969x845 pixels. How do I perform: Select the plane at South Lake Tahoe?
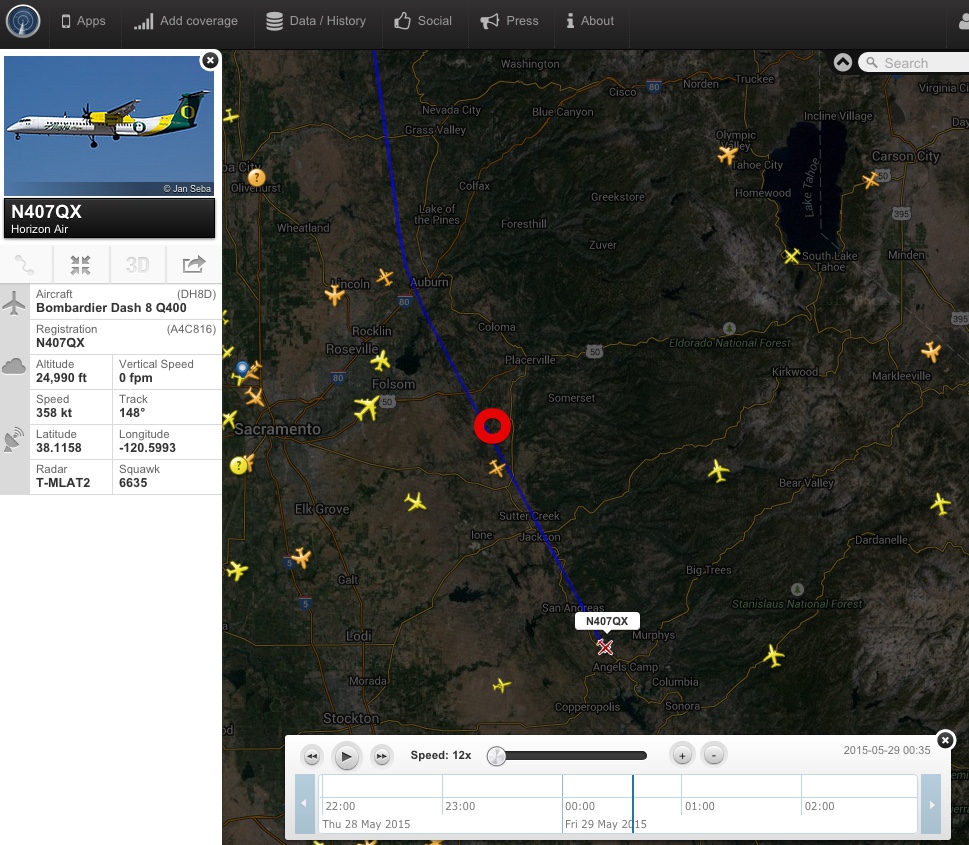pyautogui.click(x=792, y=256)
